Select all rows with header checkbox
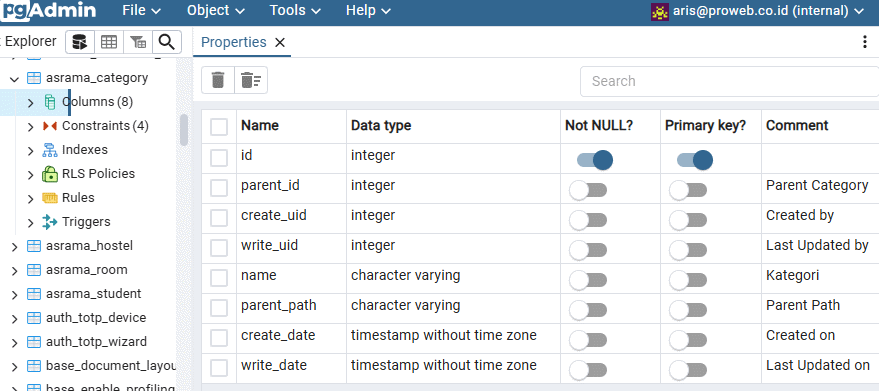The height and width of the screenshot is (391, 879). (219, 127)
